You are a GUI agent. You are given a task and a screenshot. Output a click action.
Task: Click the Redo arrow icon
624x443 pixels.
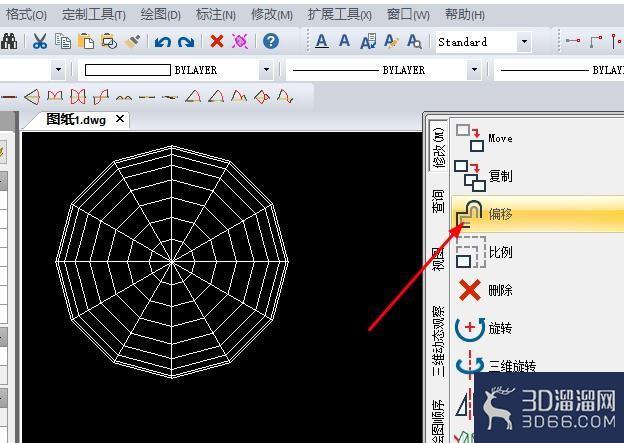pyautogui.click(x=186, y=41)
